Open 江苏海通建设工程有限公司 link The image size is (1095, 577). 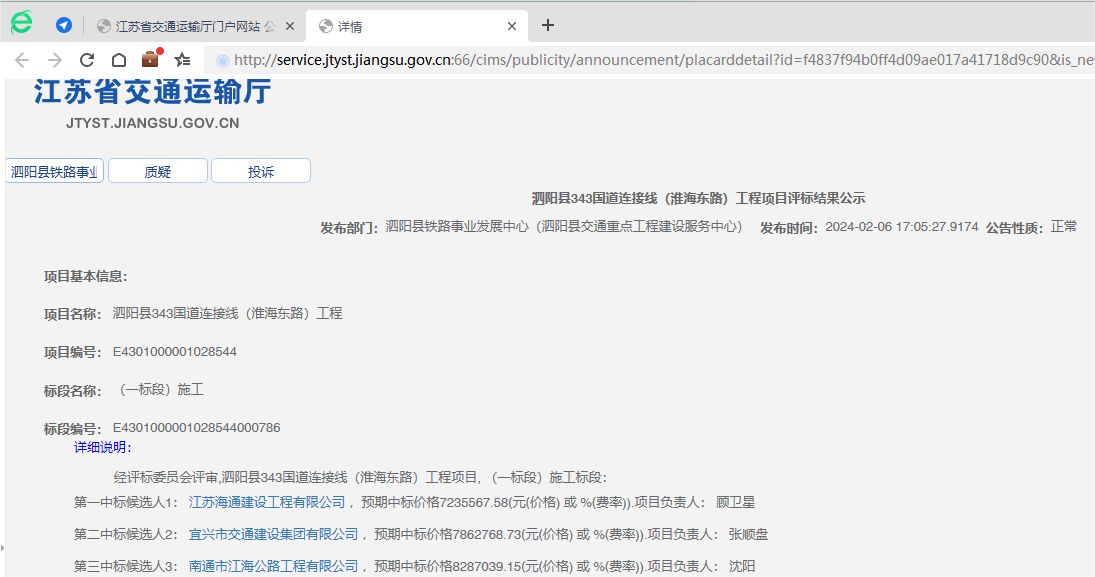(x=267, y=502)
